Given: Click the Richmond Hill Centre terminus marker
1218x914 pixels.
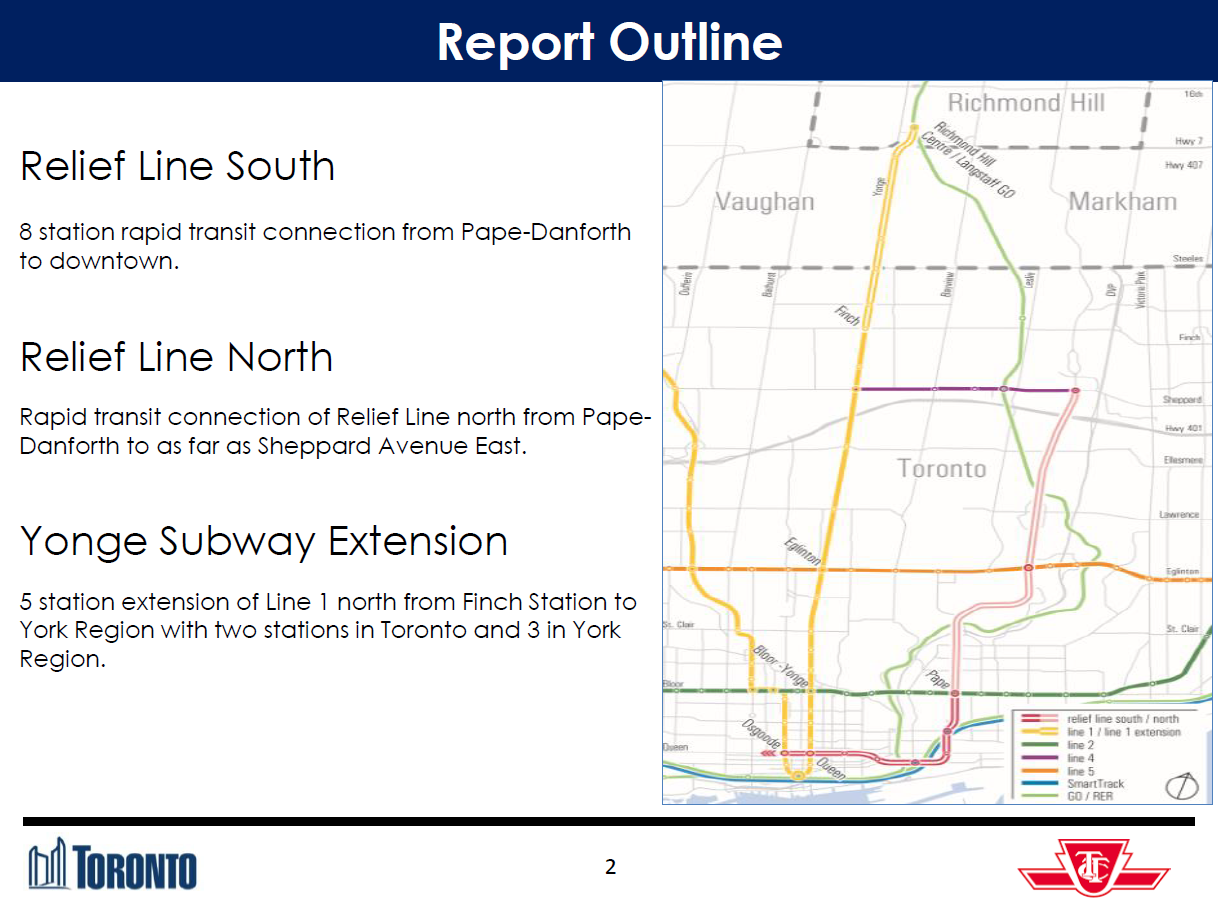Looking at the screenshot, I should click(914, 128).
